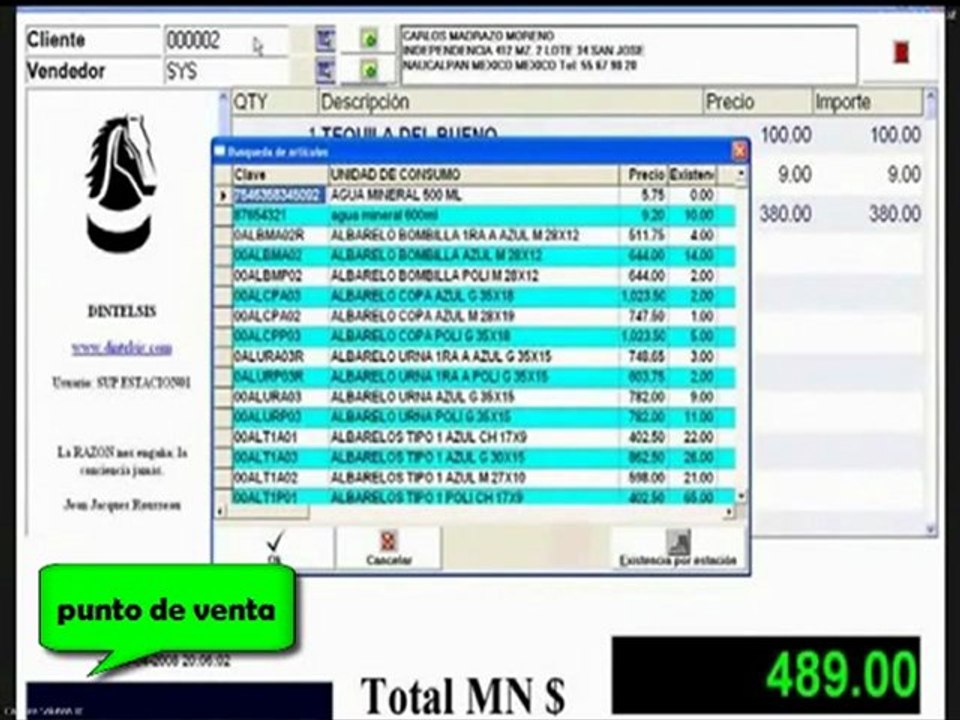Click price 511.75 in article list
960x720 pixels.
[x=646, y=236]
